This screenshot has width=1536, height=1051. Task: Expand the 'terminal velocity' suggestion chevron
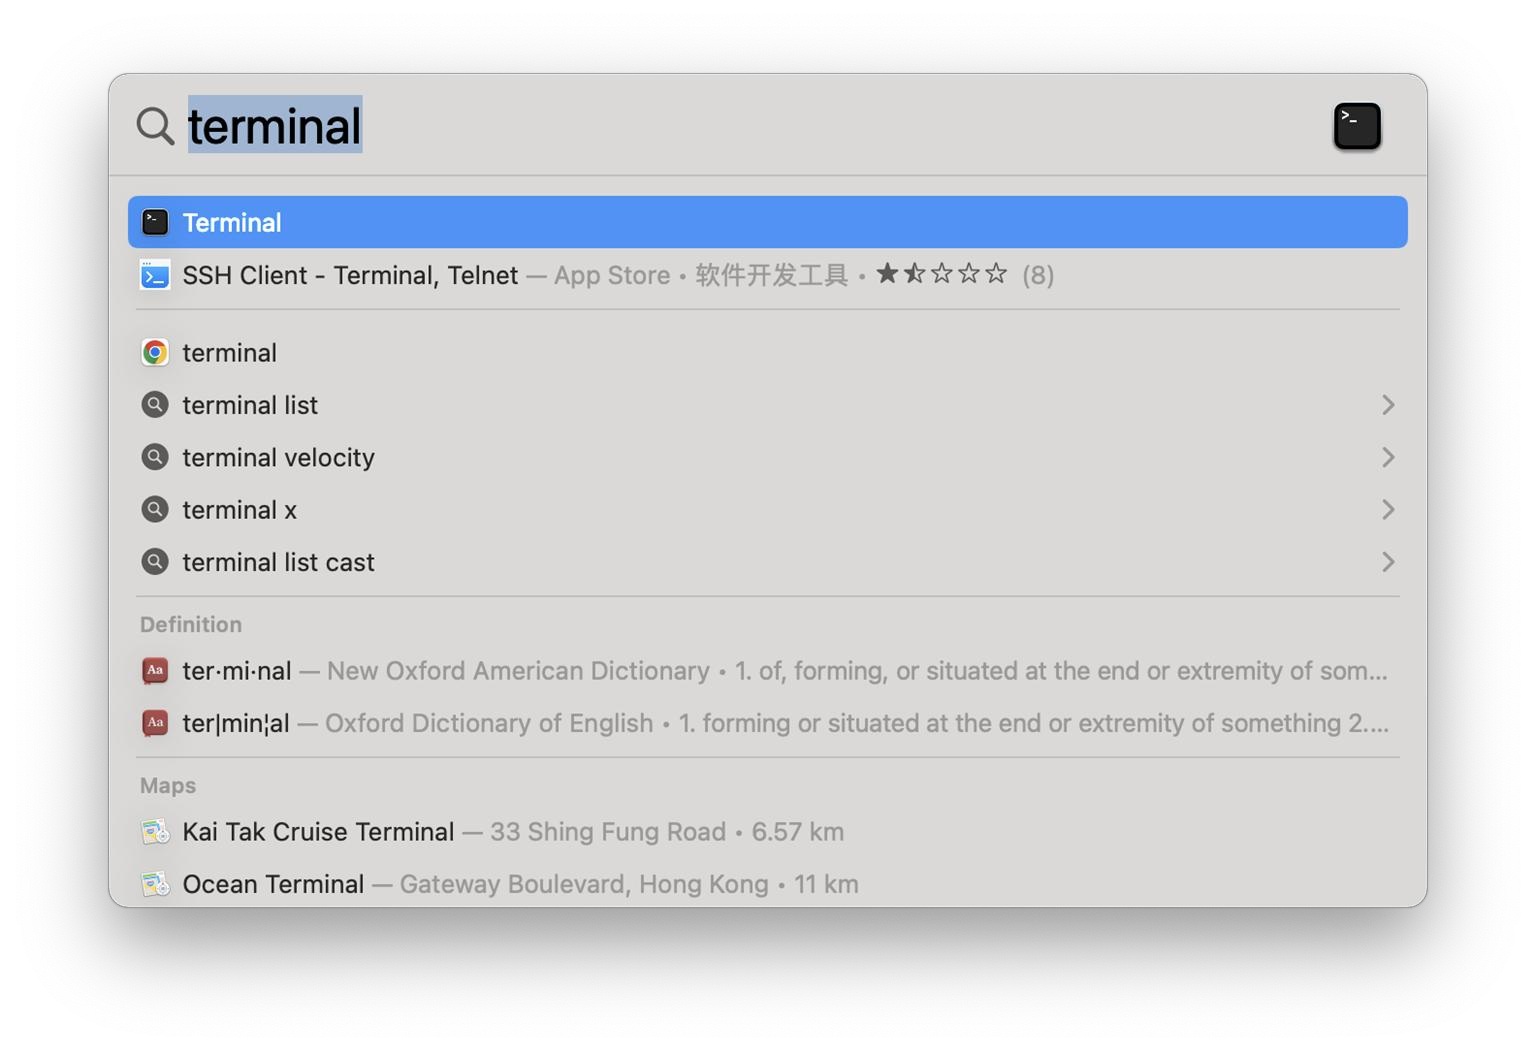click(x=1388, y=457)
